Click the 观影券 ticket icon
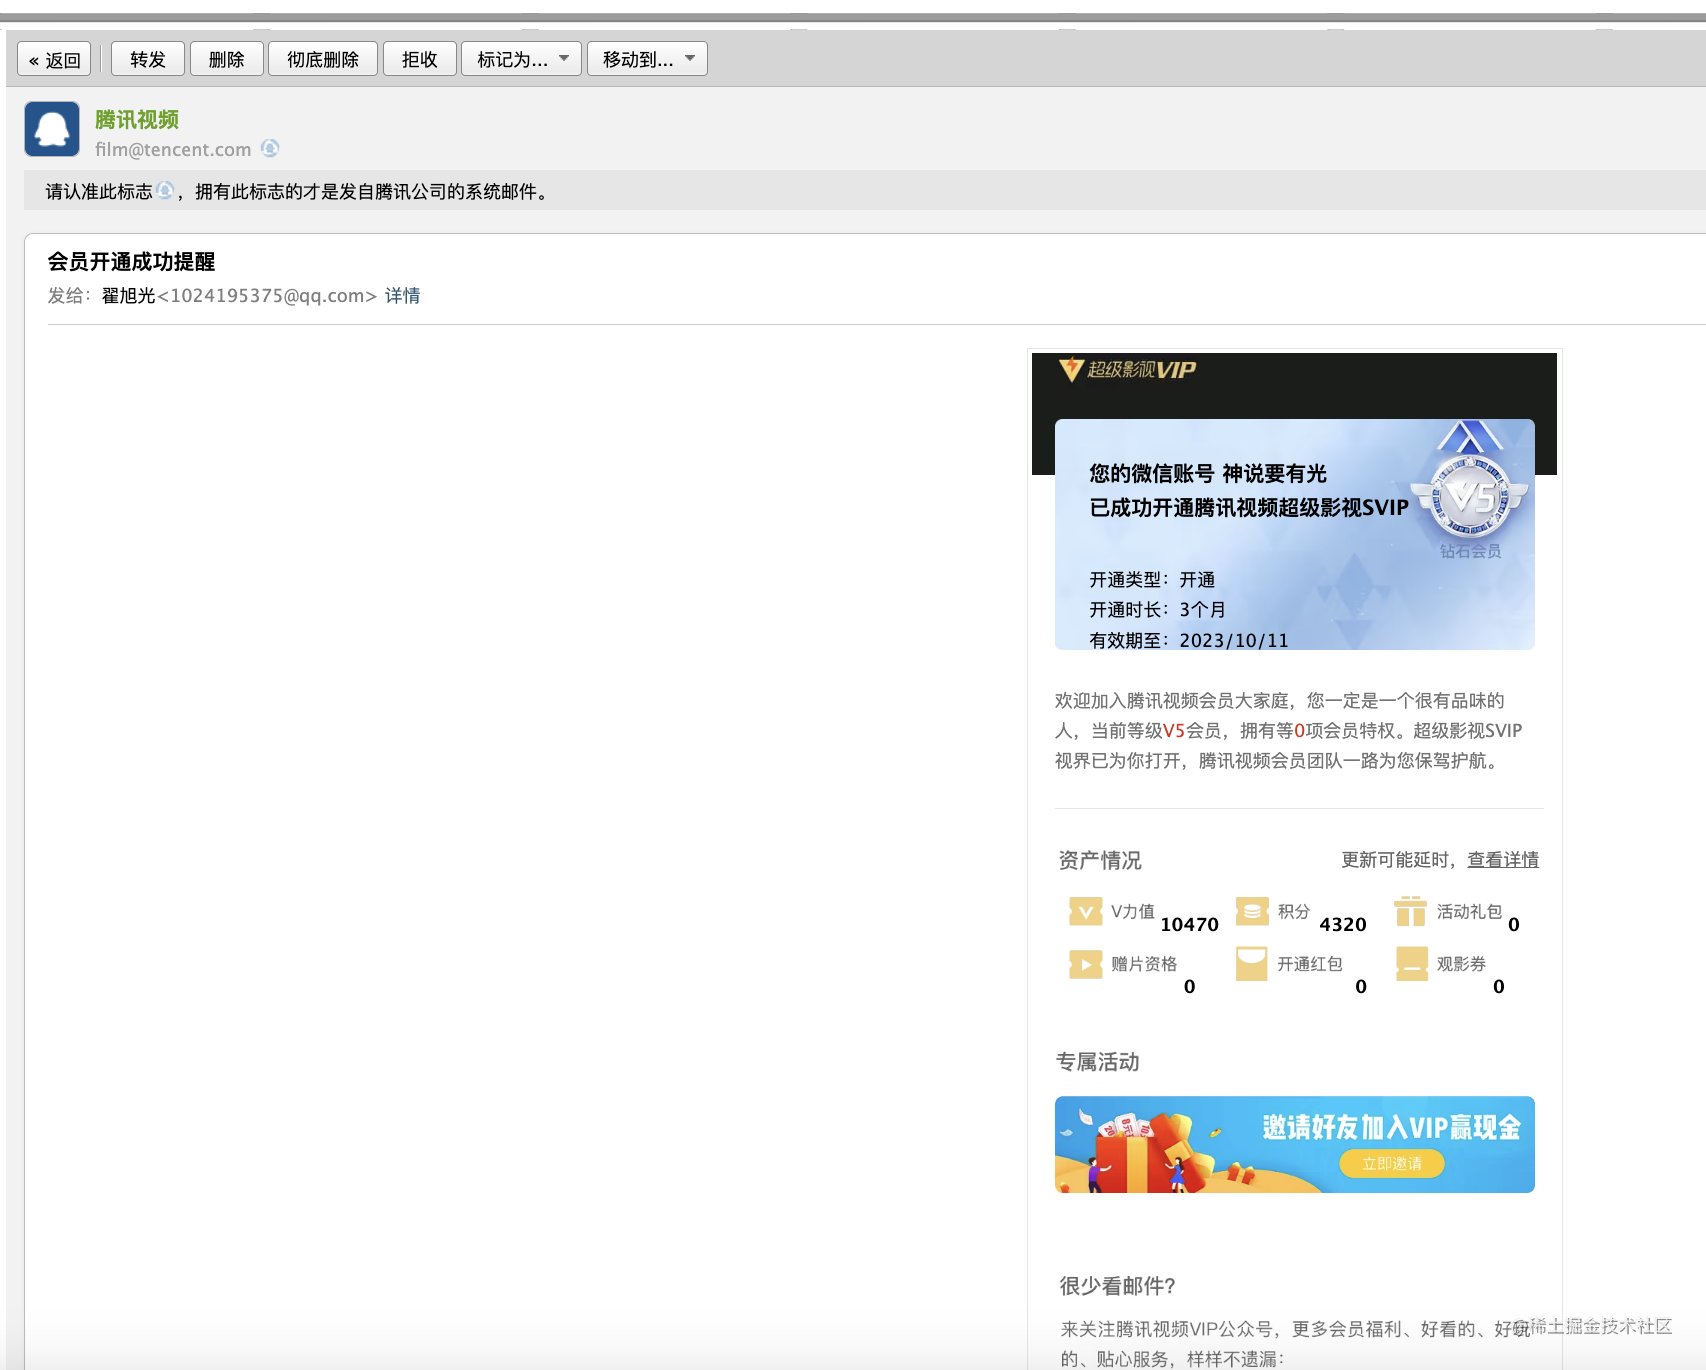1706x1370 pixels. 1411,964
